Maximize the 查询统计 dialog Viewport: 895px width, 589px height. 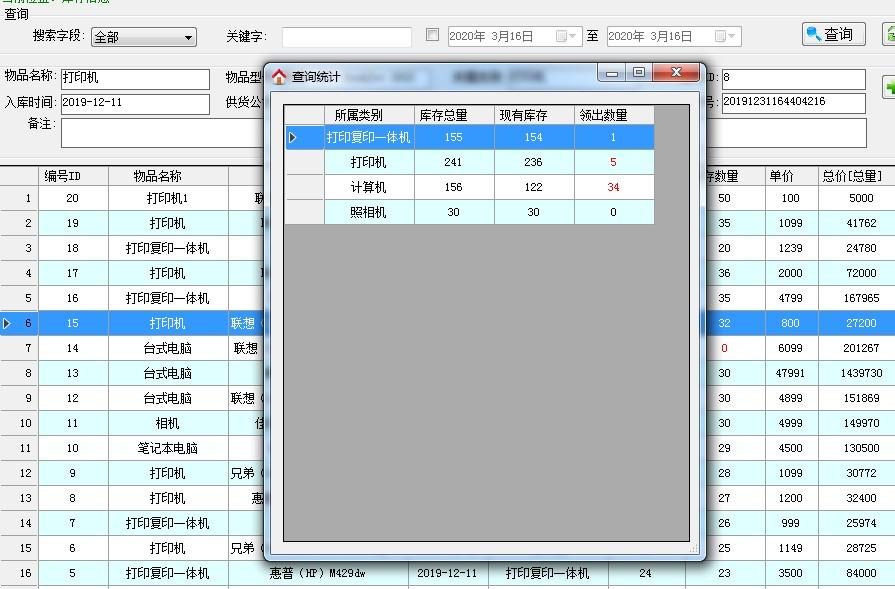pos(639,72)
